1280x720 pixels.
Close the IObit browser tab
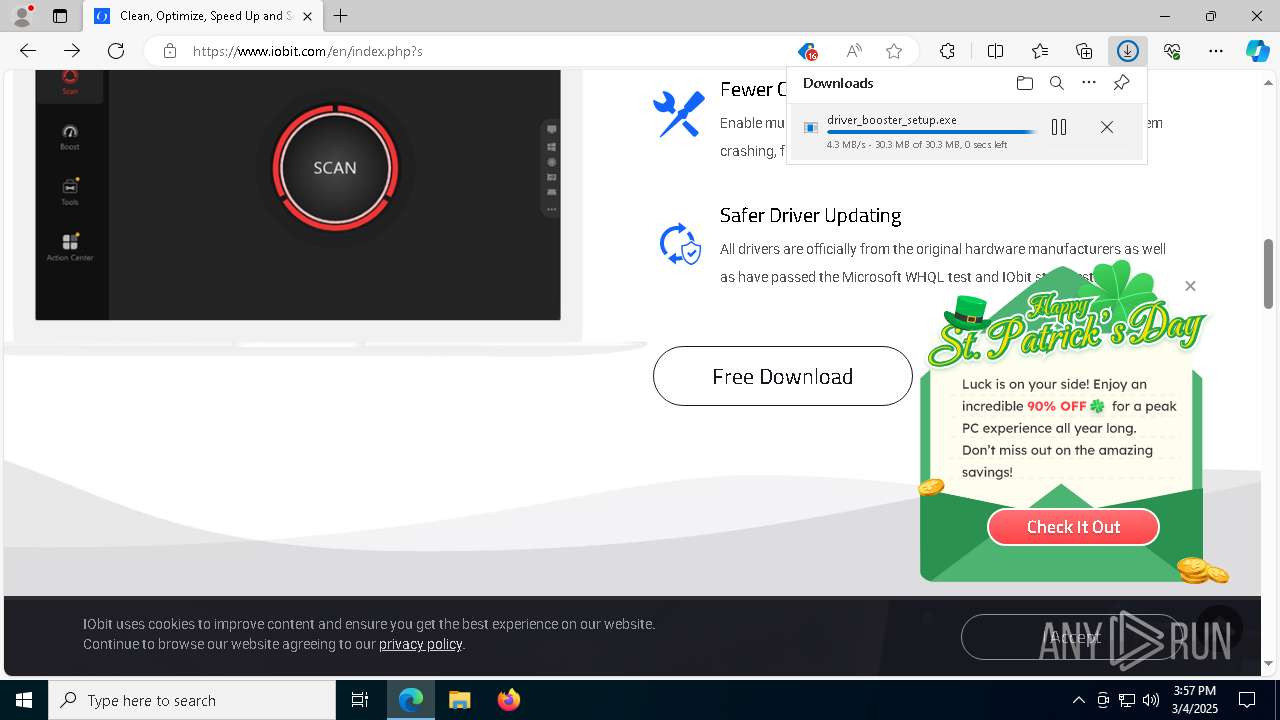307,16
